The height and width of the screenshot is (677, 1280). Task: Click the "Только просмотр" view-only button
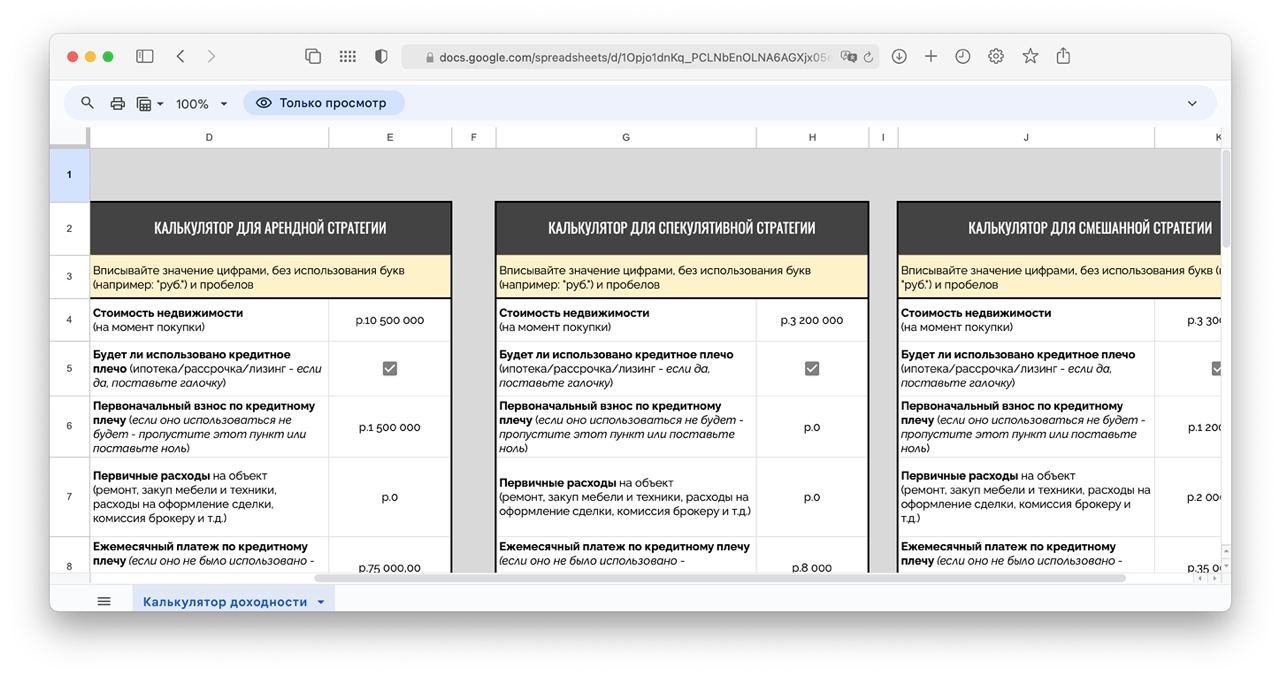tap(323, 103)
